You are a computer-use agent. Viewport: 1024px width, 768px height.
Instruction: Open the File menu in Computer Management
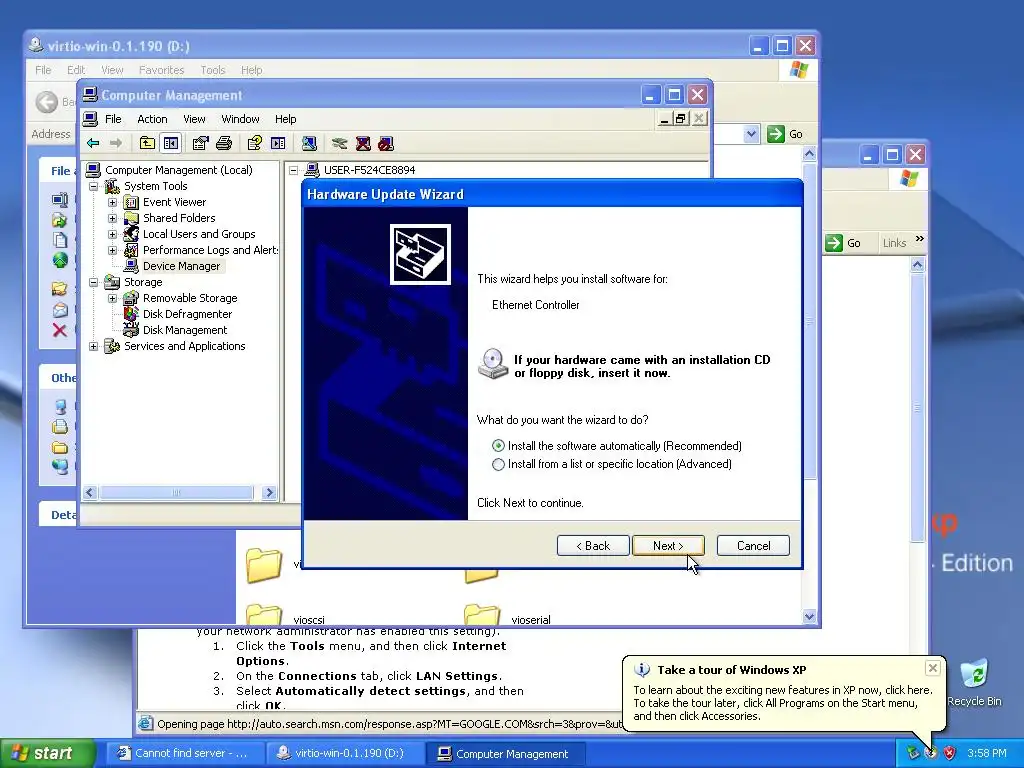click(113, 119)
